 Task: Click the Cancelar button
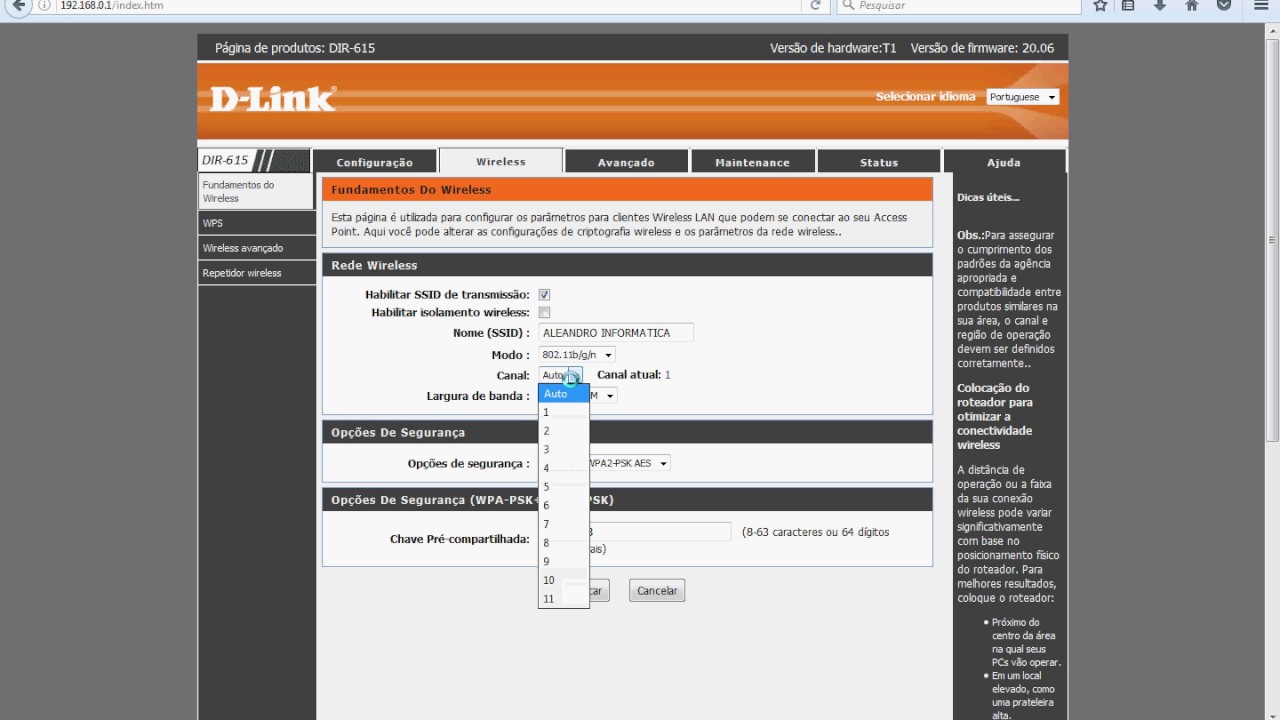[657, 591]
